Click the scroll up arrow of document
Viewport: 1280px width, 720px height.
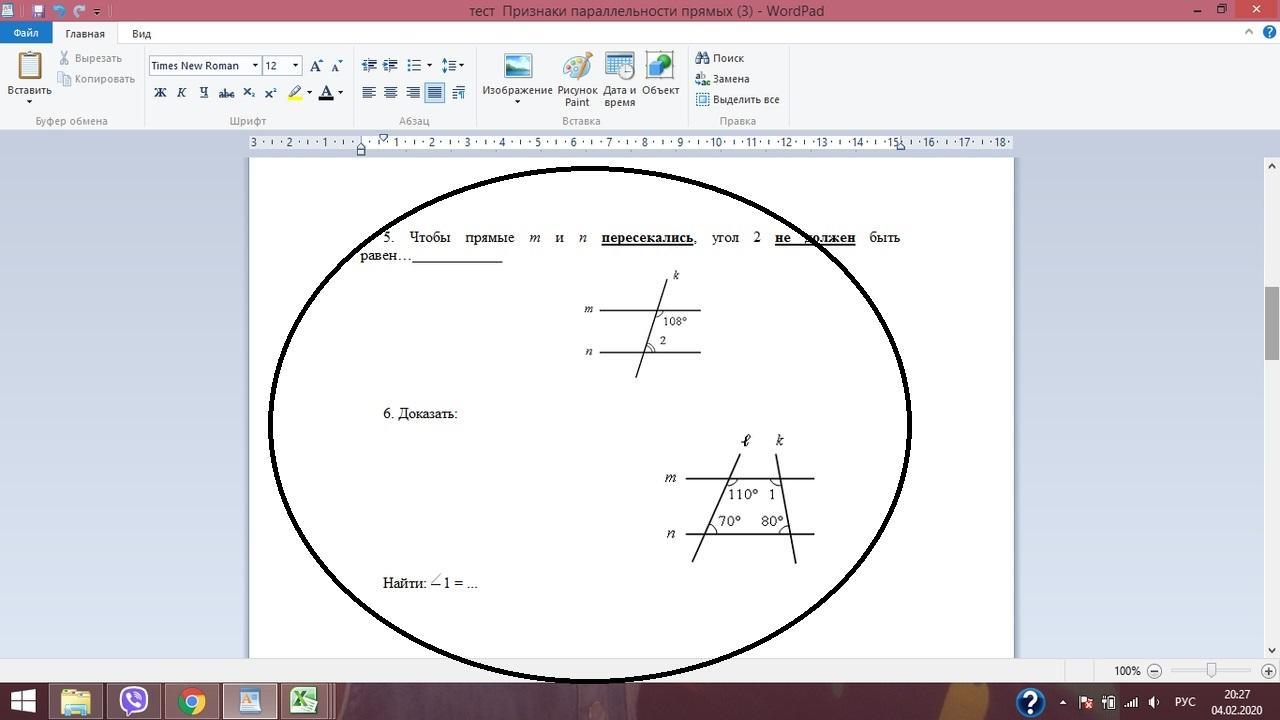[x=1272, y=166]
